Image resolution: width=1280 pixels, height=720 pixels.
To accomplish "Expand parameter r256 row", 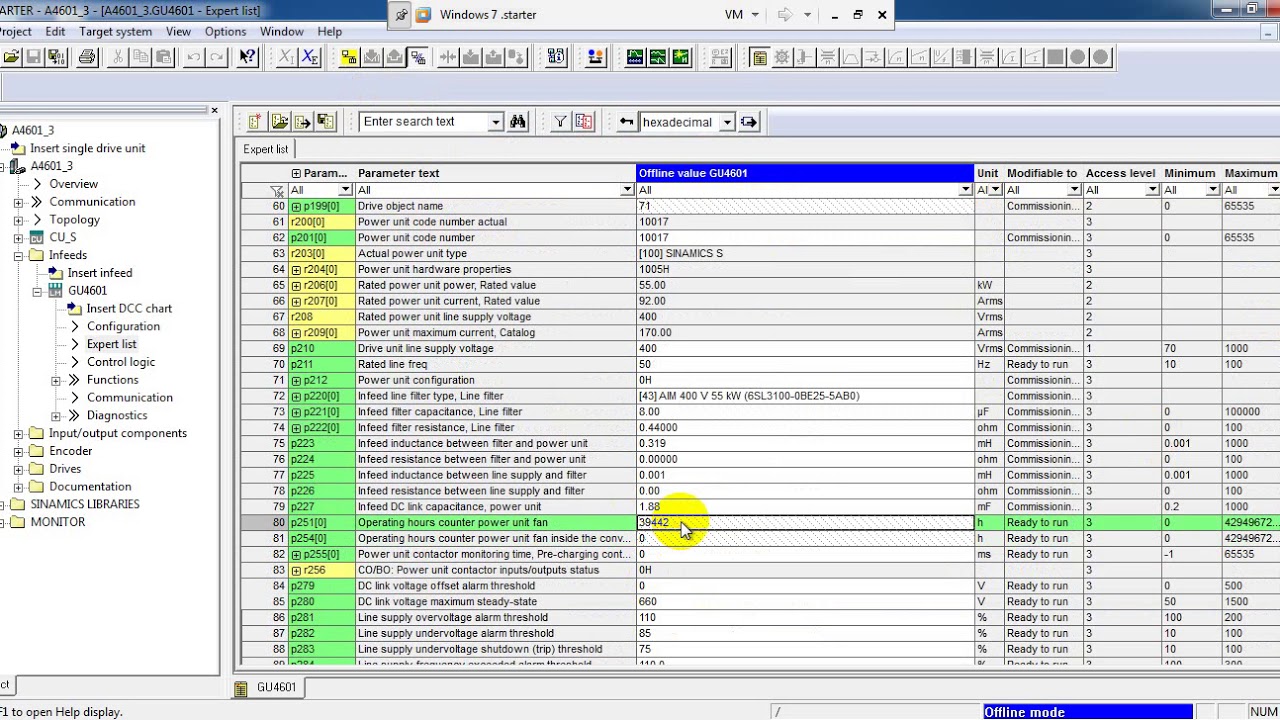I will pyautogui.click(x=296, y=570).
